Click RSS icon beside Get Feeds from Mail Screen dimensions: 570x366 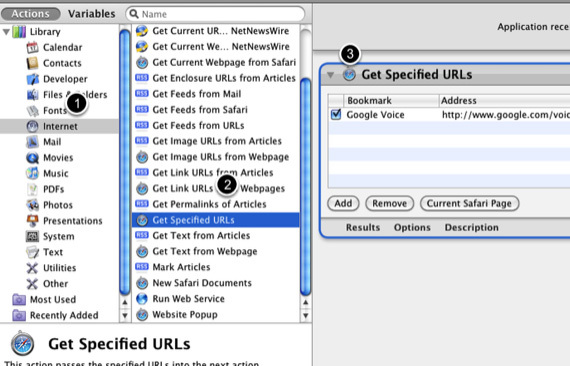(x=142, y=93)
